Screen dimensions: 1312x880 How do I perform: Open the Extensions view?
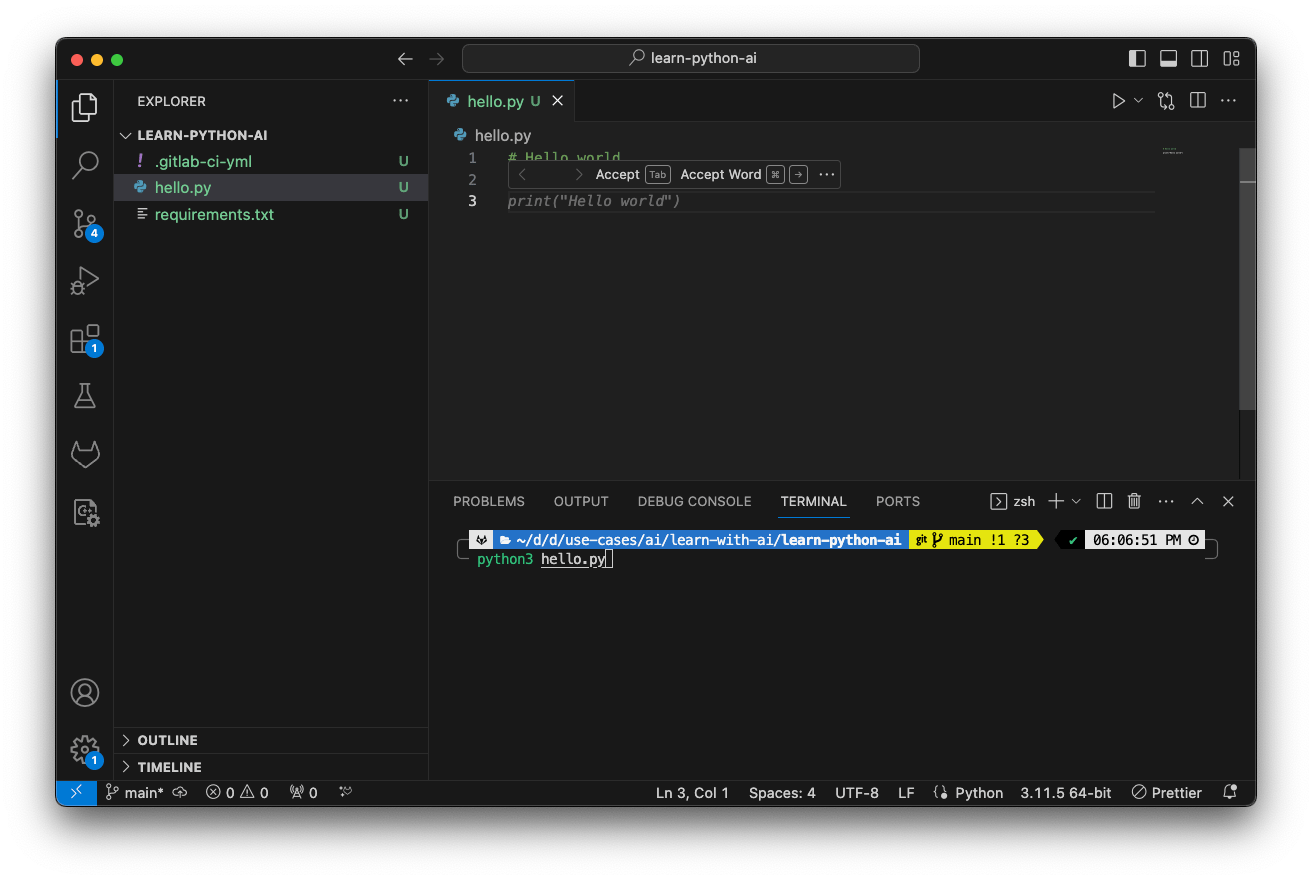click(85, 338)
